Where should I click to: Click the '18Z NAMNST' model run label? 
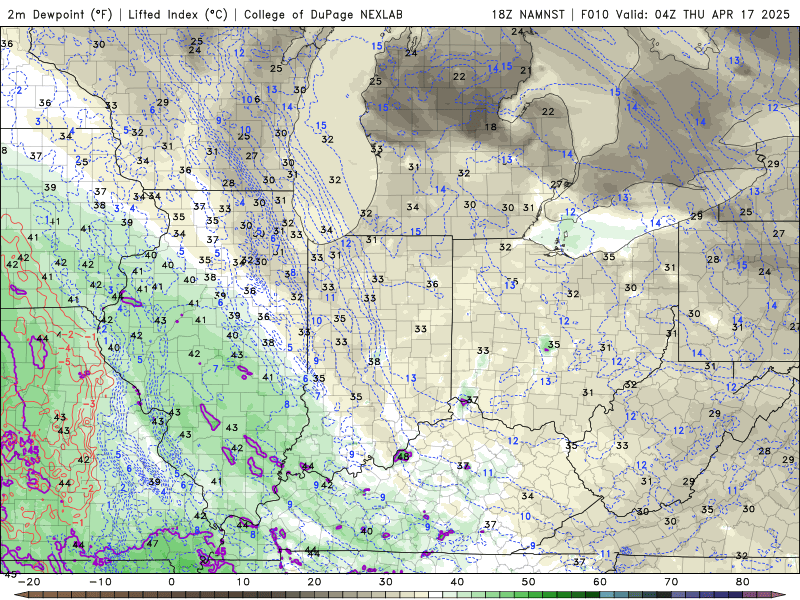528,14
